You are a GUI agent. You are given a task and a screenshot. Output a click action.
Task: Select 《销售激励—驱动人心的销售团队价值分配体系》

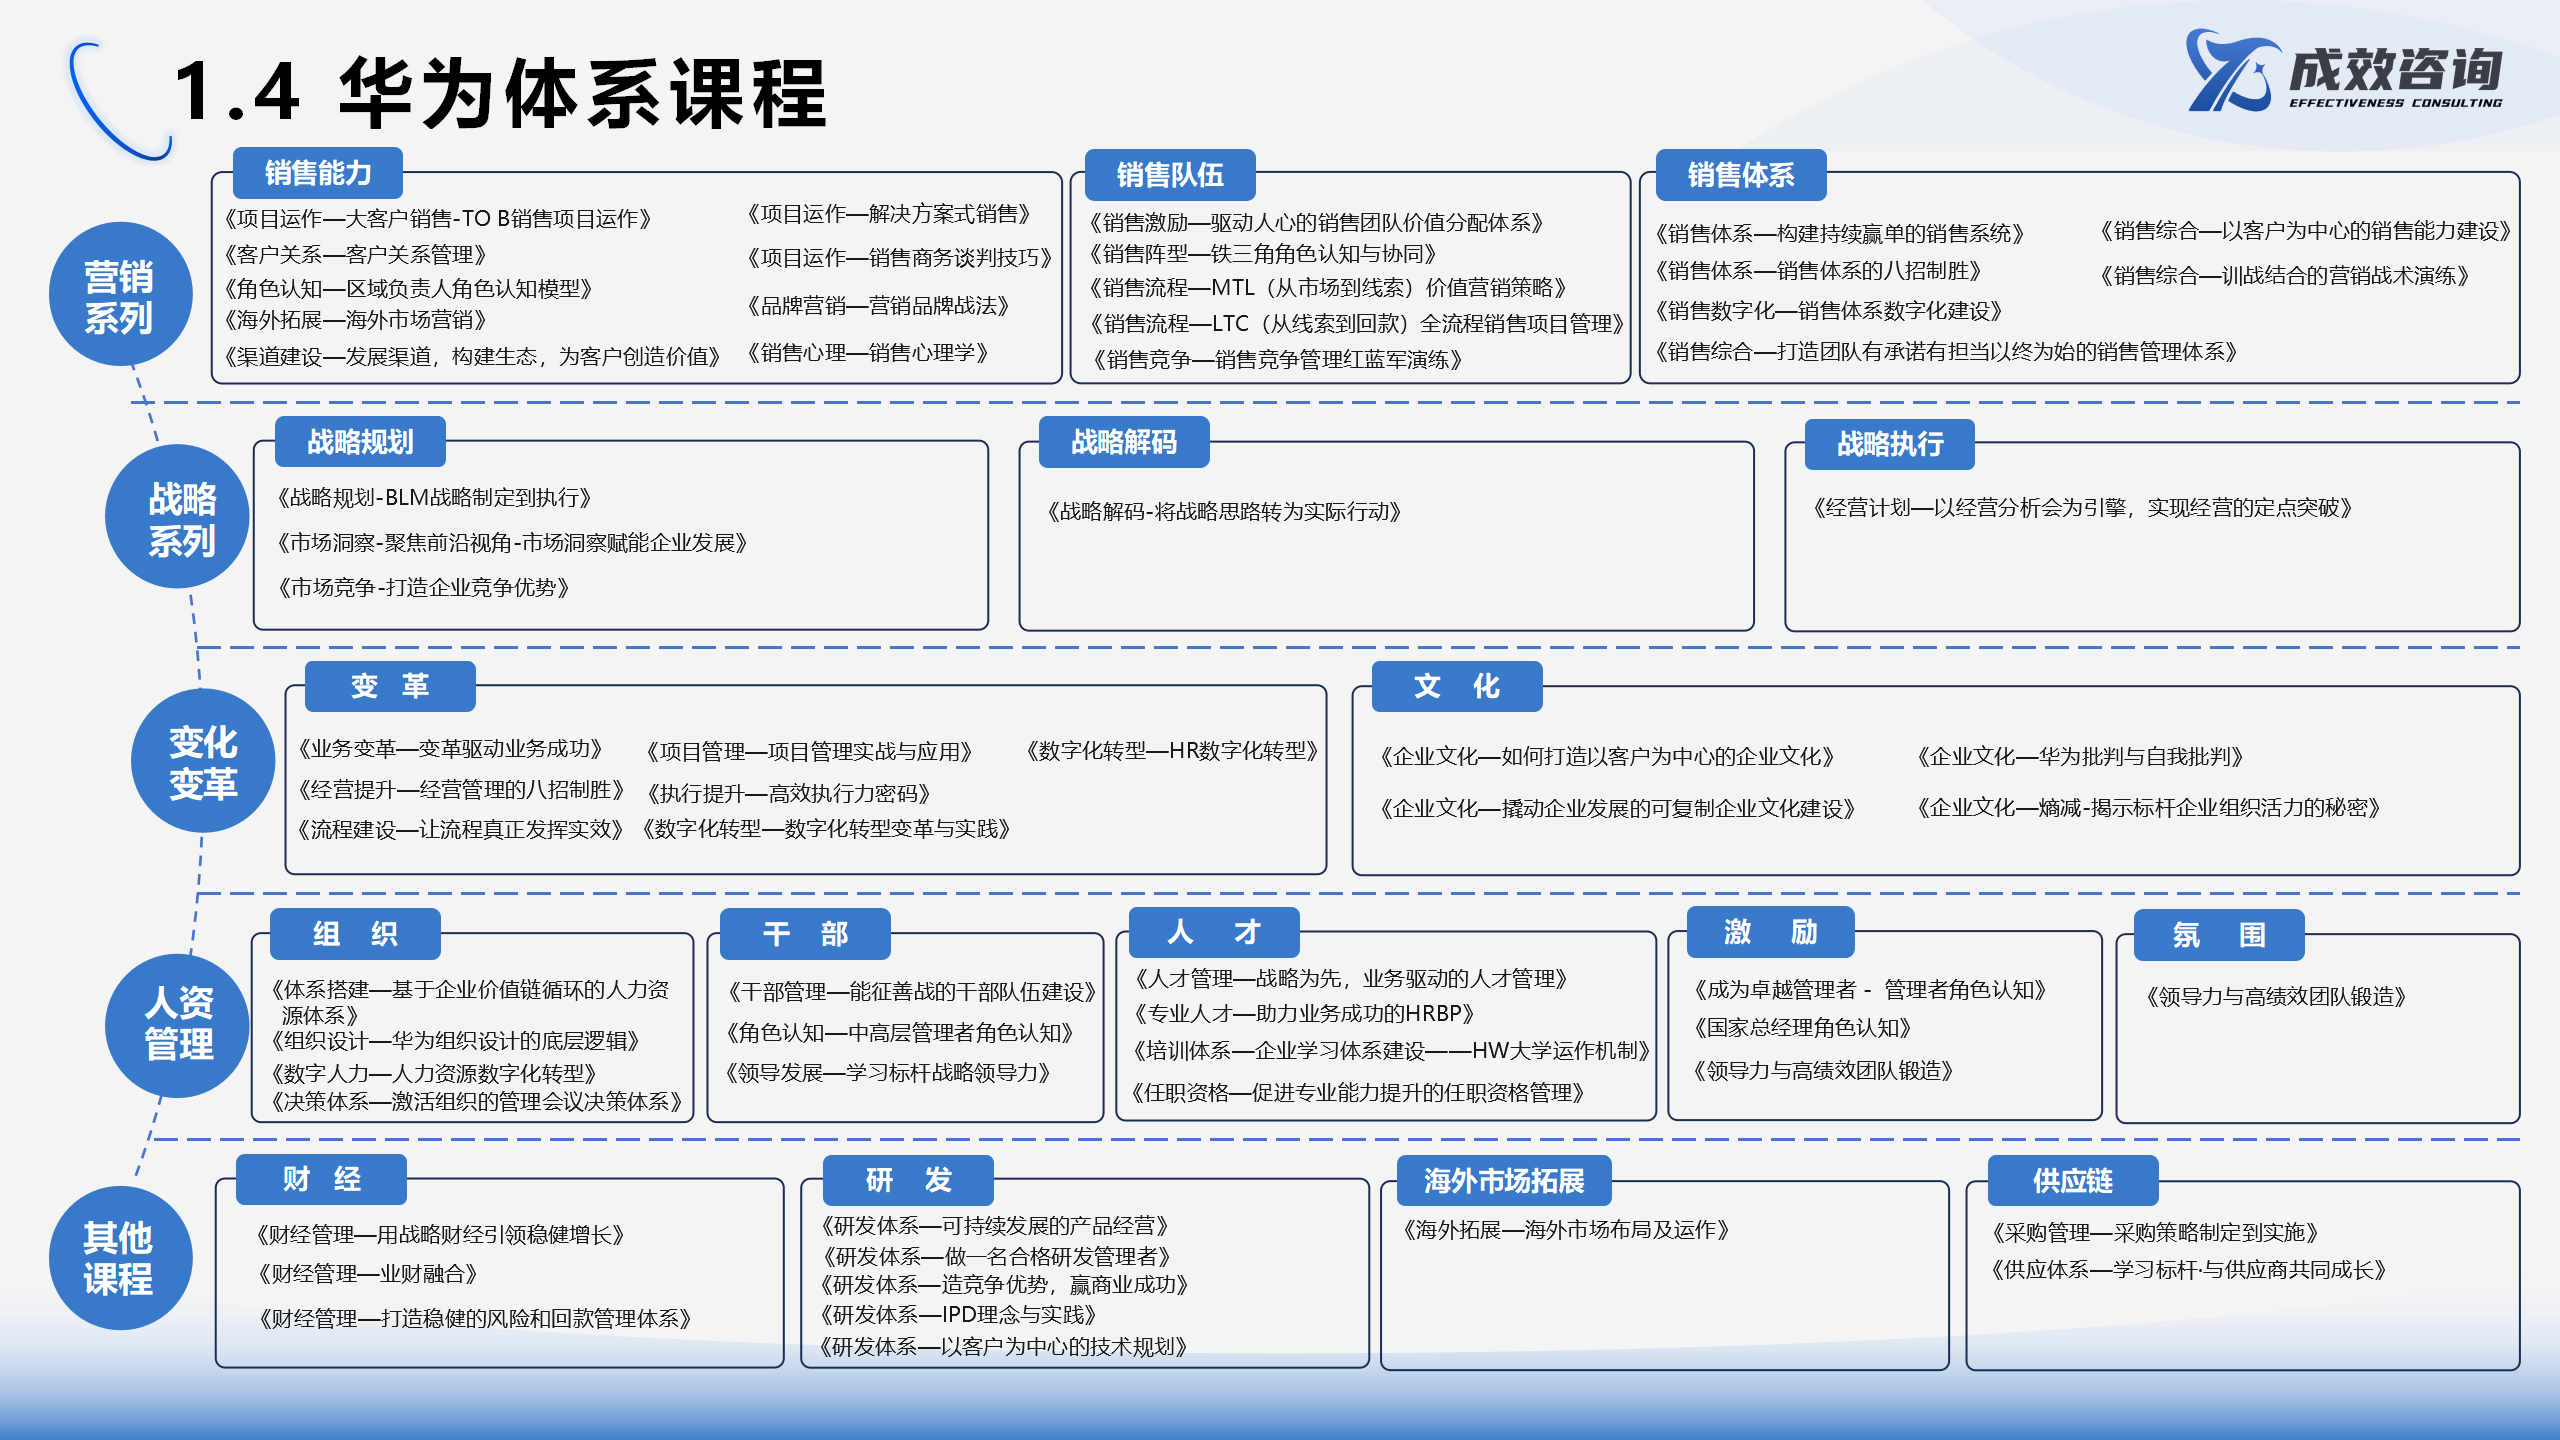click(1317, 223)
